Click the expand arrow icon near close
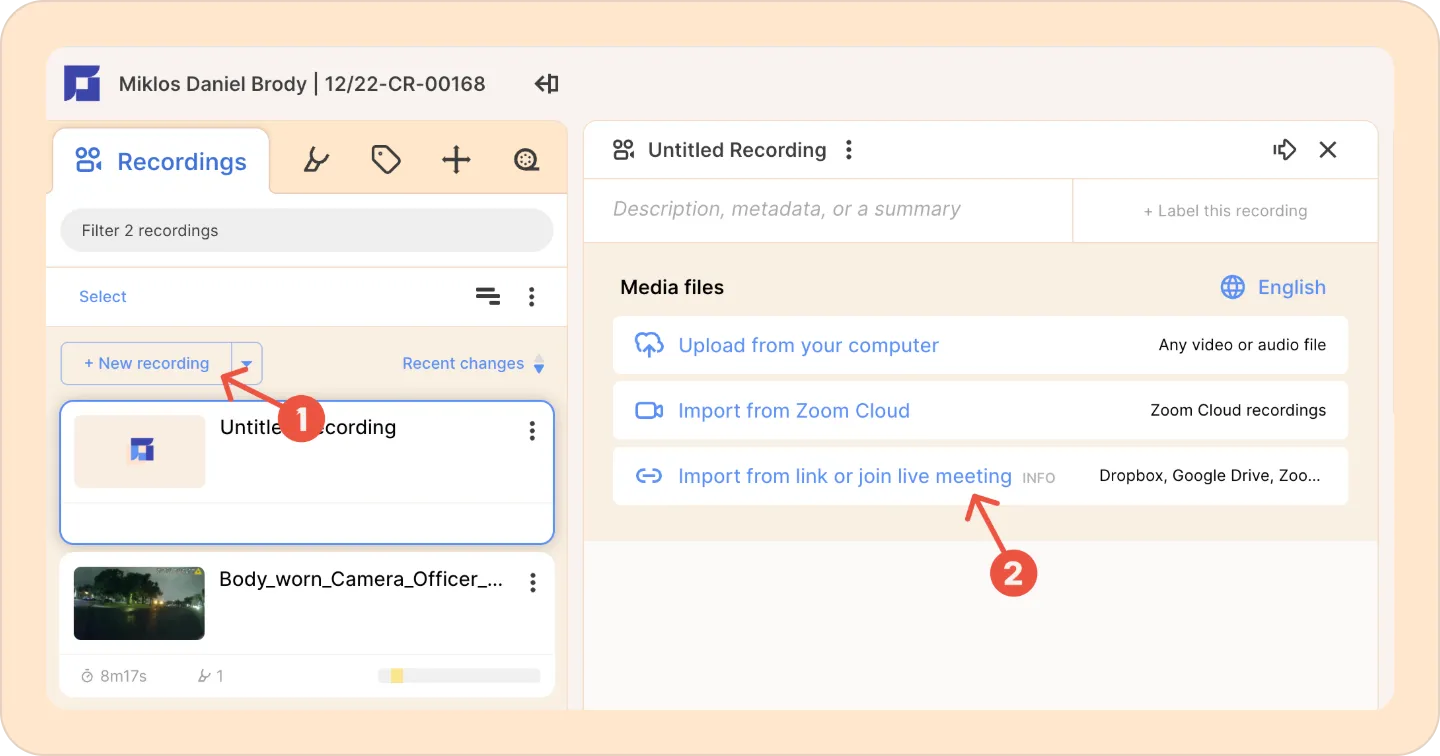This screenshot has height=756, width=1440. coord(1285,150)
